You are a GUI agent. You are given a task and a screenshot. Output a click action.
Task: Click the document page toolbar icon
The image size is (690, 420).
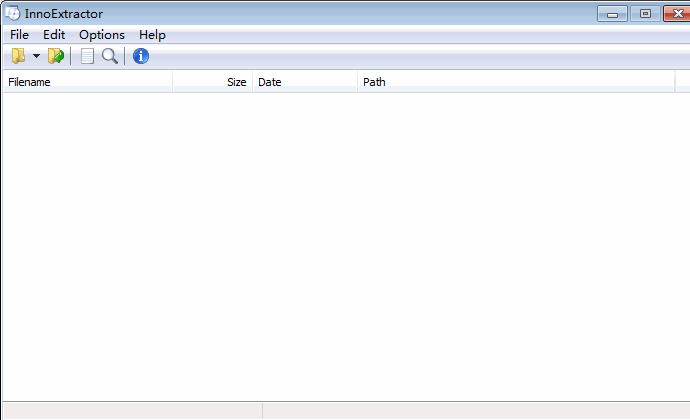(x=87, y=56)
